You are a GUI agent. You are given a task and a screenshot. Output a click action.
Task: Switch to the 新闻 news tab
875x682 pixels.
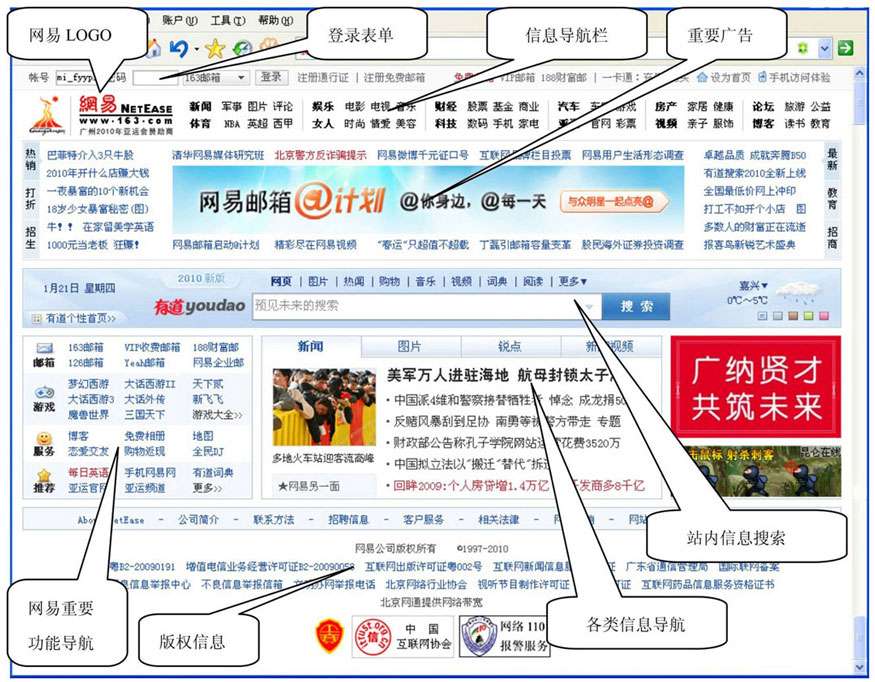pos(310,347)
